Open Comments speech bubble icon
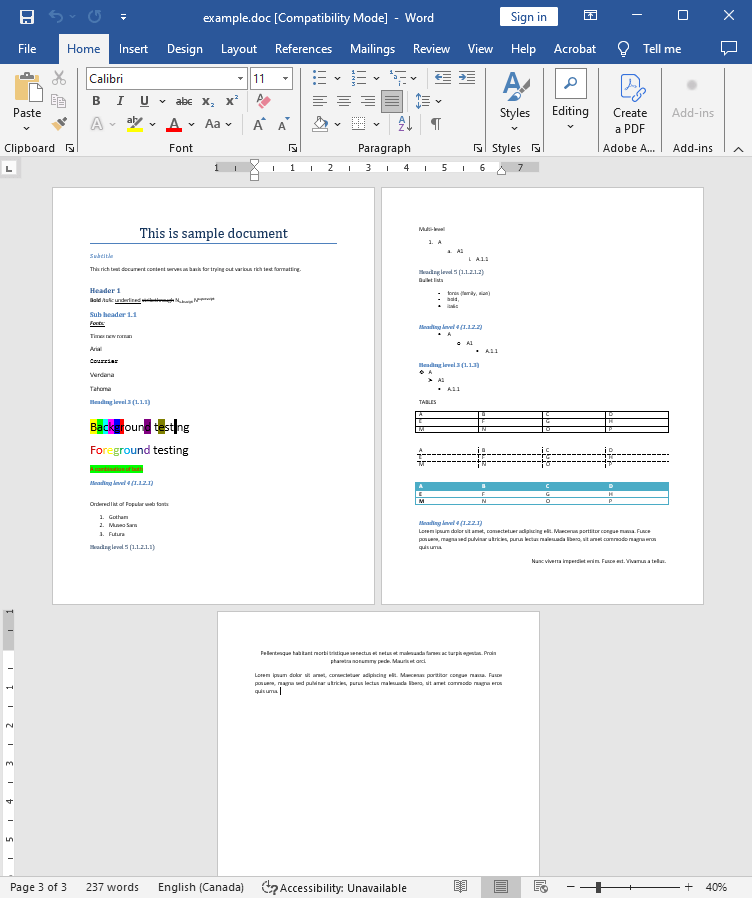 pos(729,48)
